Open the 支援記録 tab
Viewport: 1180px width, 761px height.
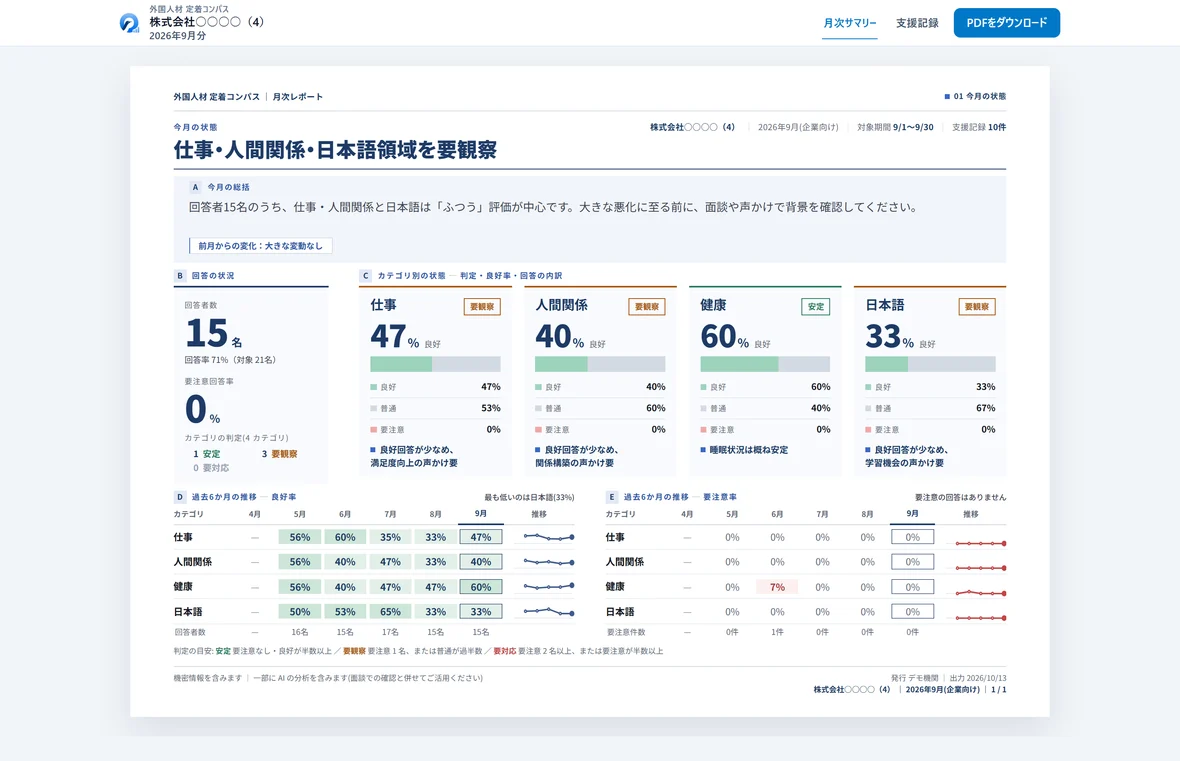(917, 23)
